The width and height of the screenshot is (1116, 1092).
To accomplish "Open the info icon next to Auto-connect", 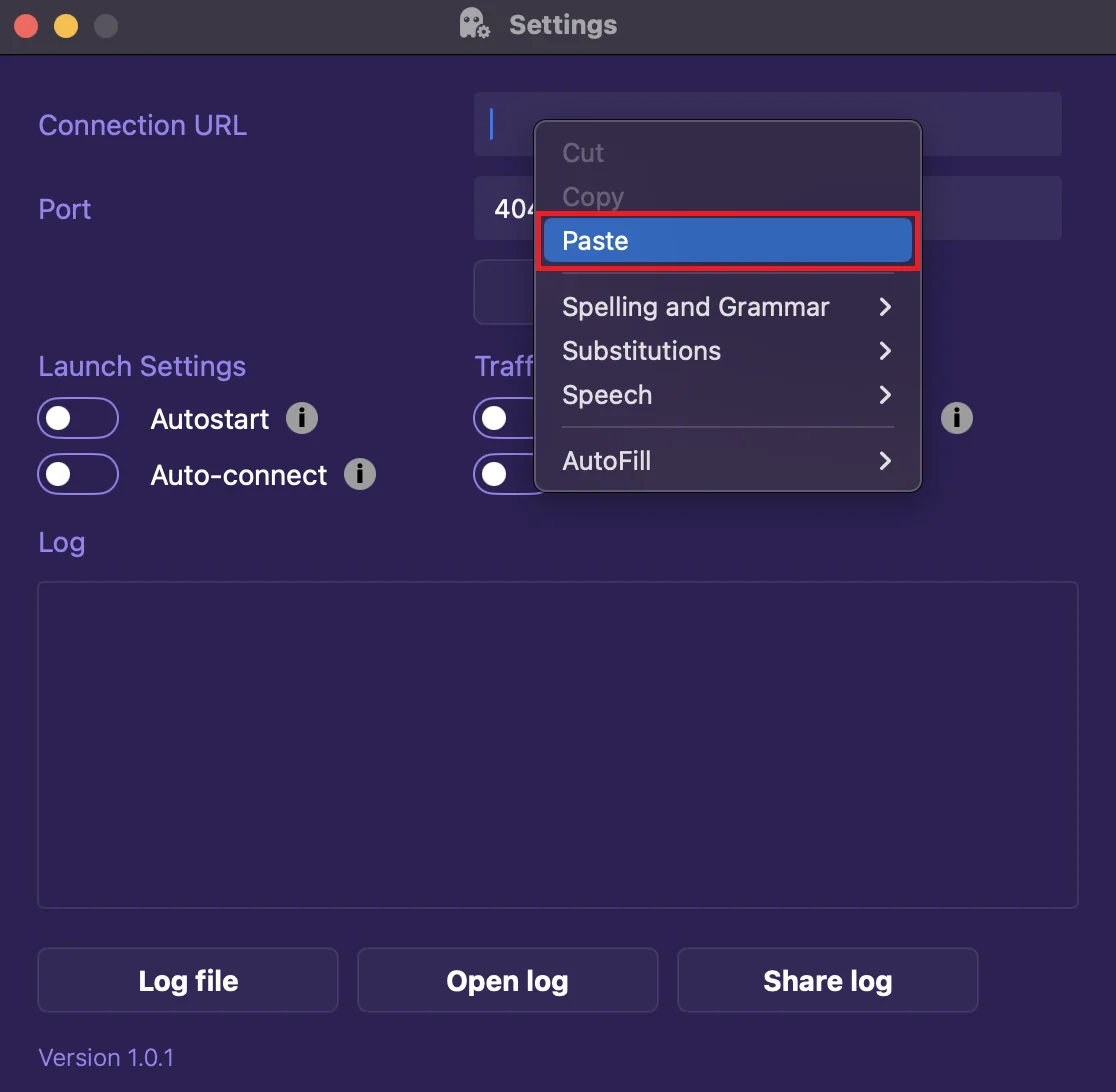I will [x=360, y=474].
